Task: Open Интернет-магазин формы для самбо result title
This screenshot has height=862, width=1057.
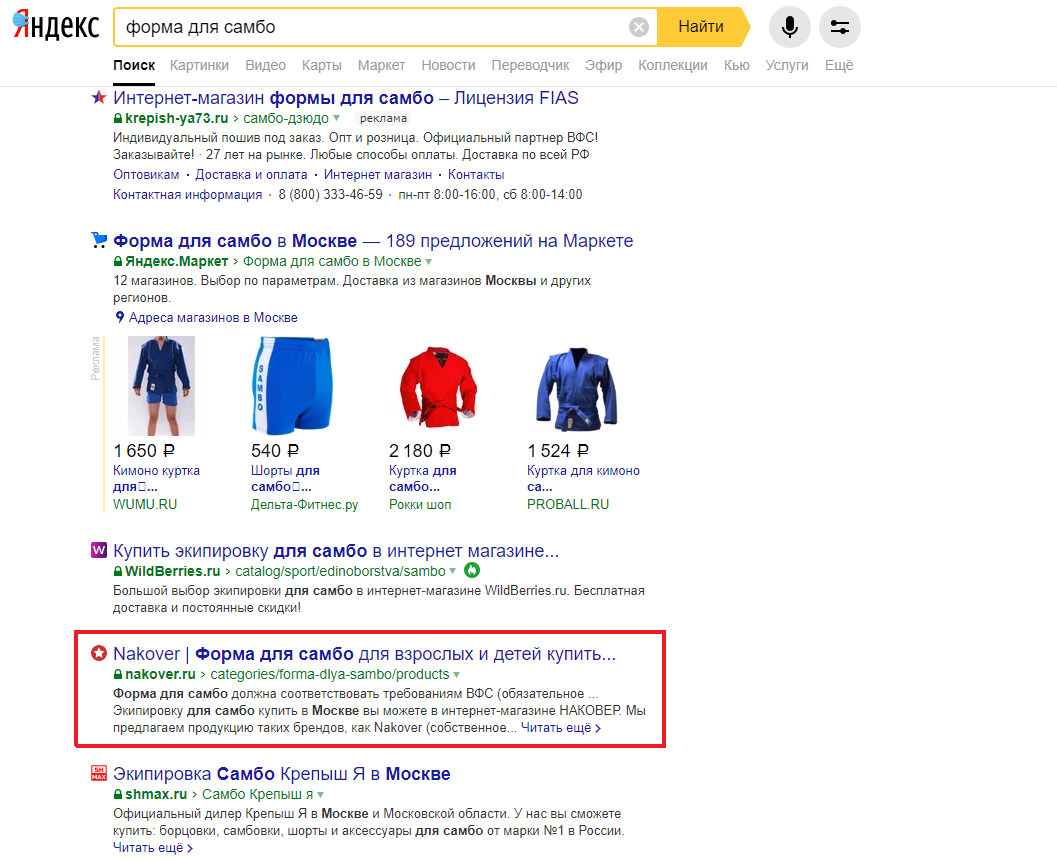Action: point(346,98)
